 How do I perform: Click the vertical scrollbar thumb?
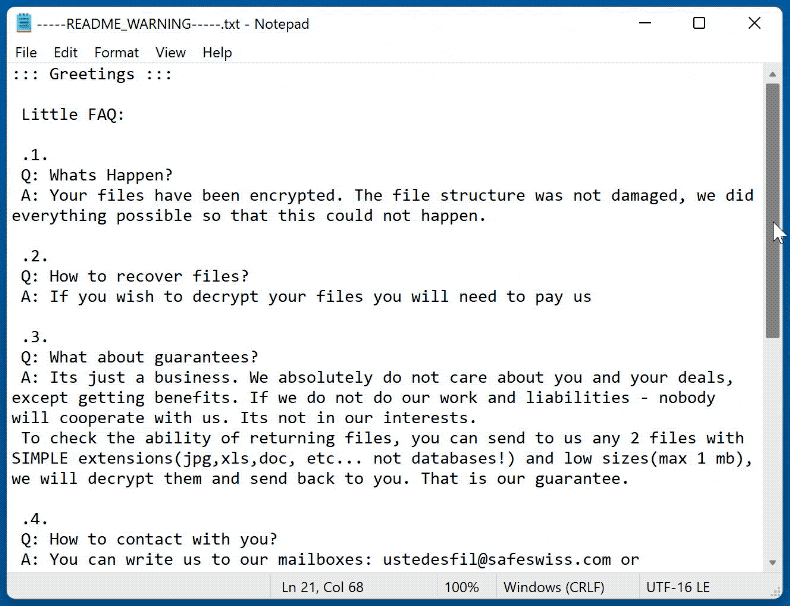pyautogui.click(x=773, y=210)
